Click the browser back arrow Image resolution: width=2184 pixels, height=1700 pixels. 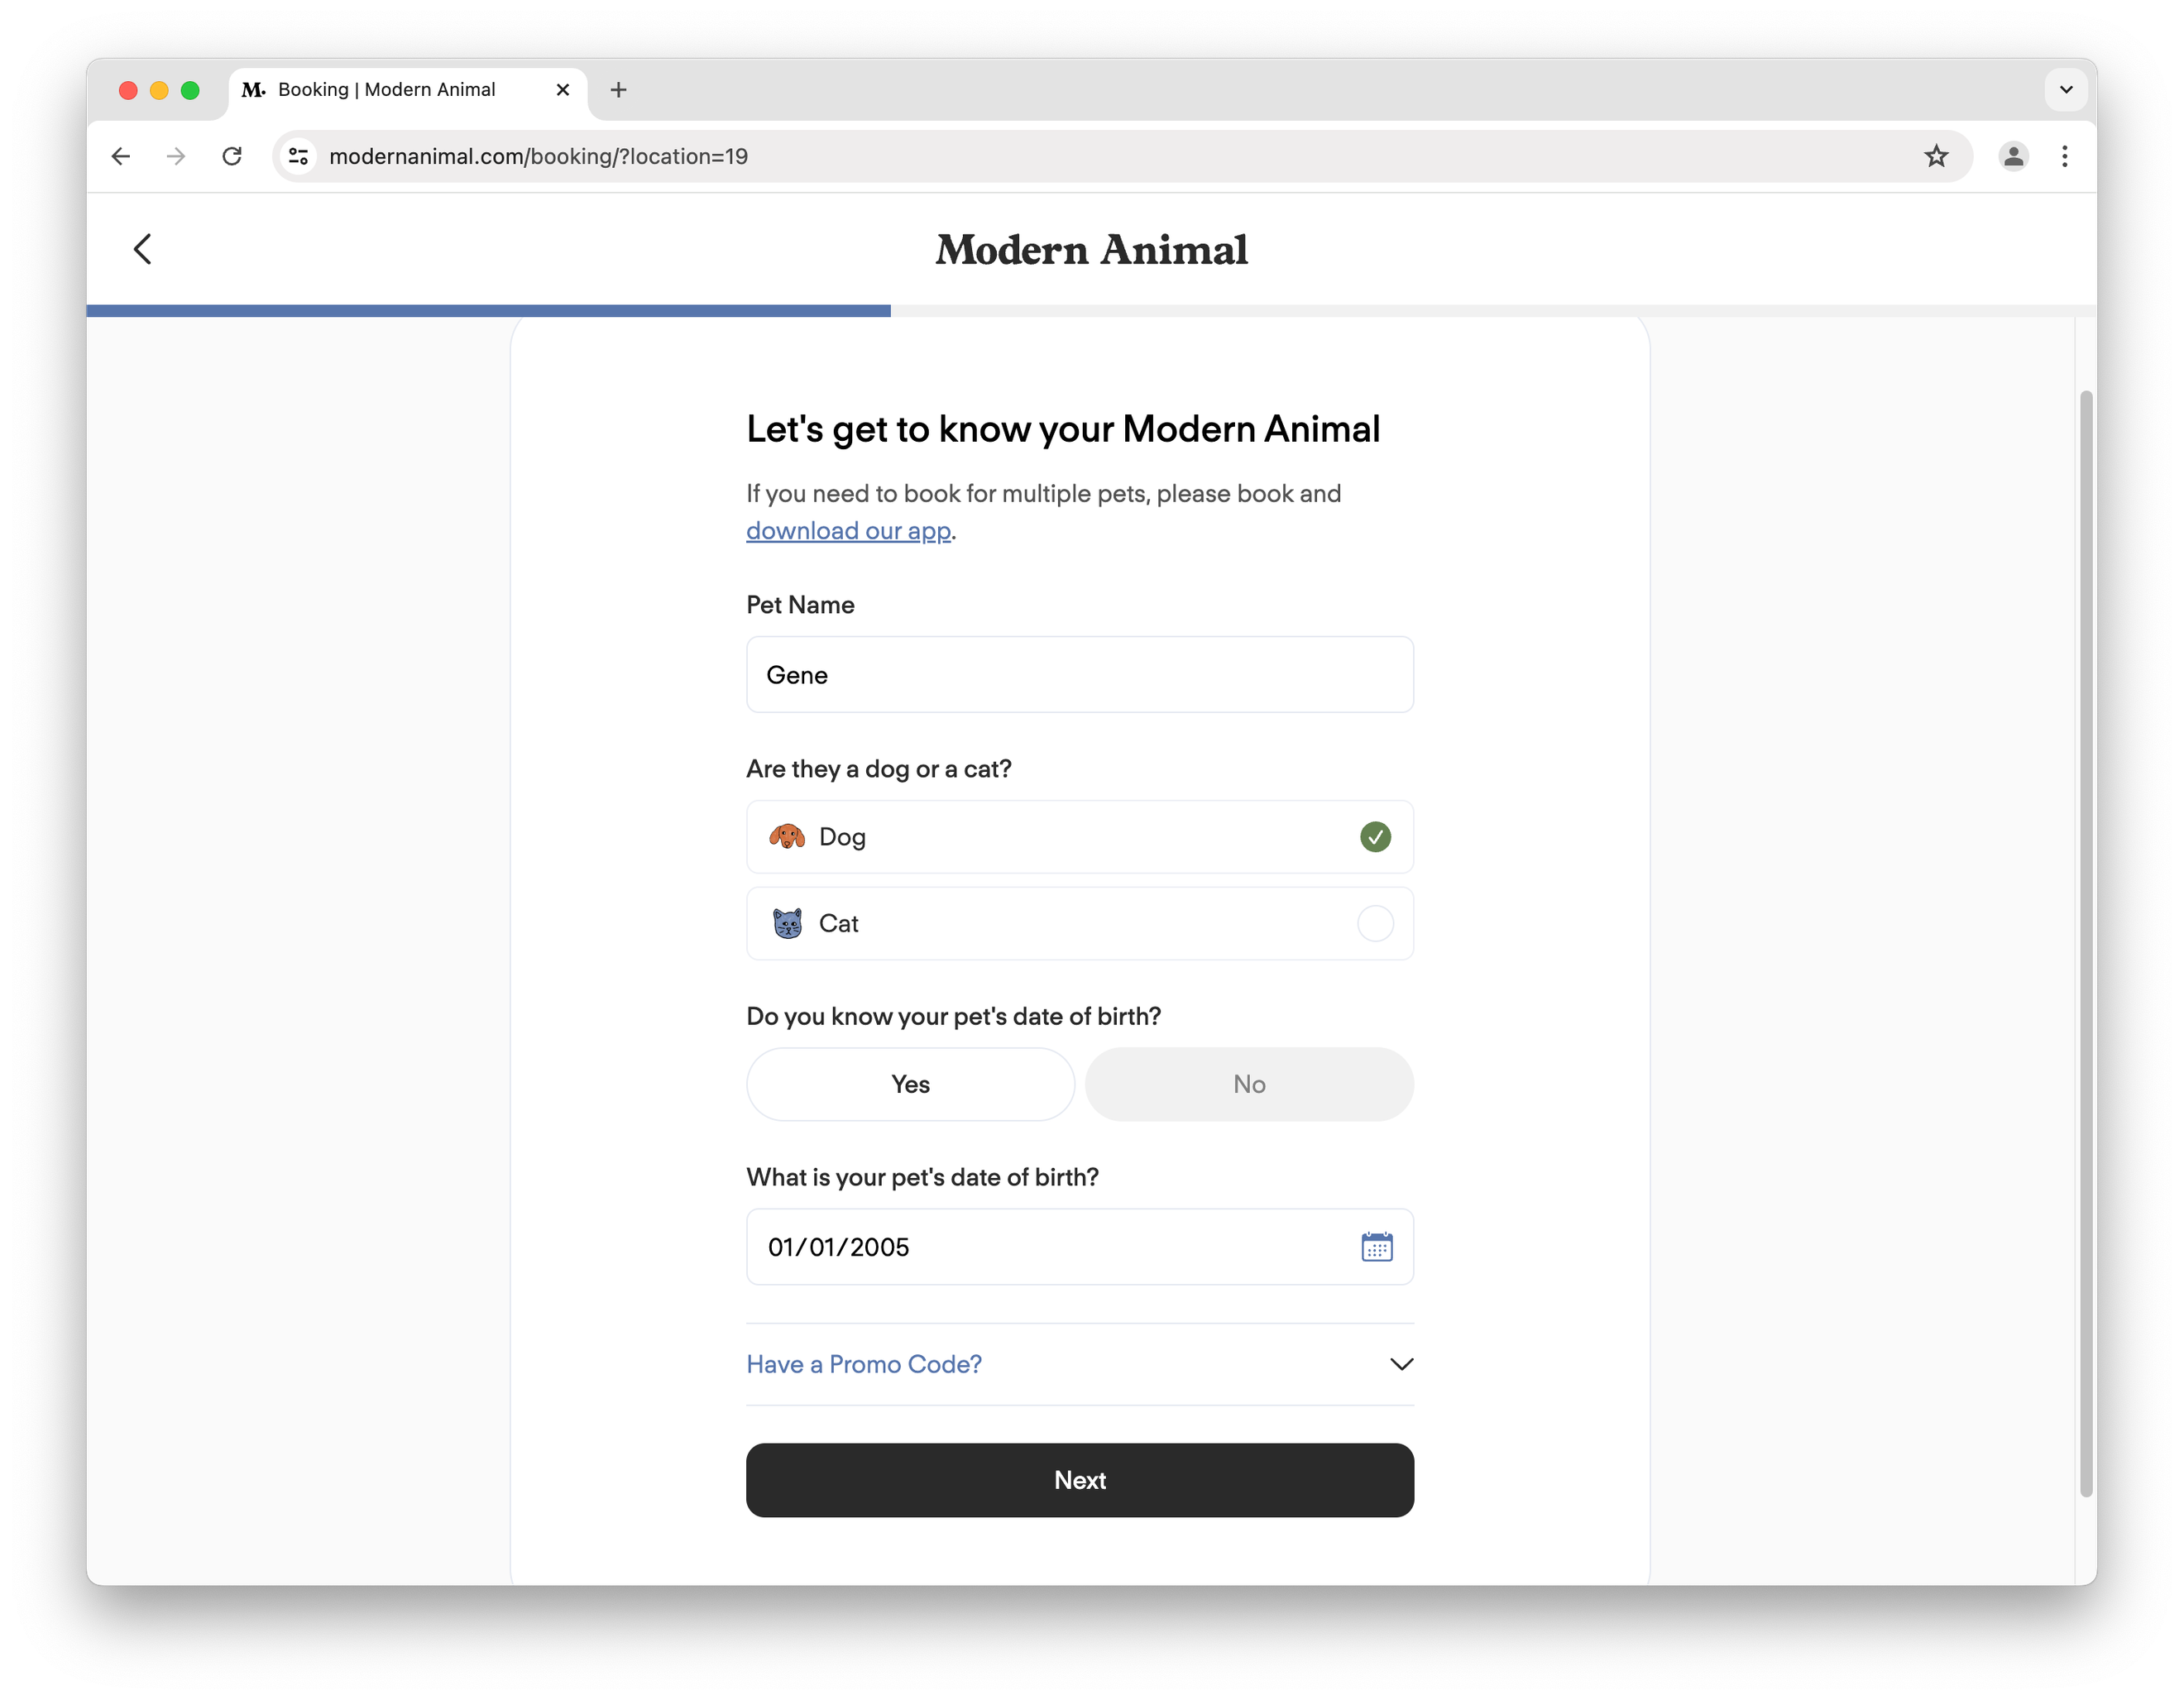point(121,156)
